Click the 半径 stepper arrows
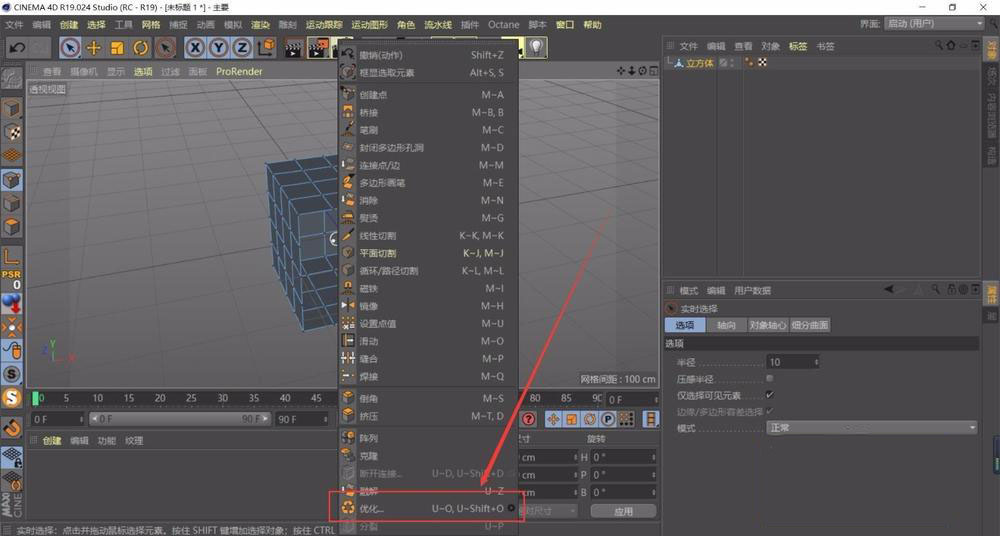Screen dimensions: 1000x536 click(x=816, y=362)
